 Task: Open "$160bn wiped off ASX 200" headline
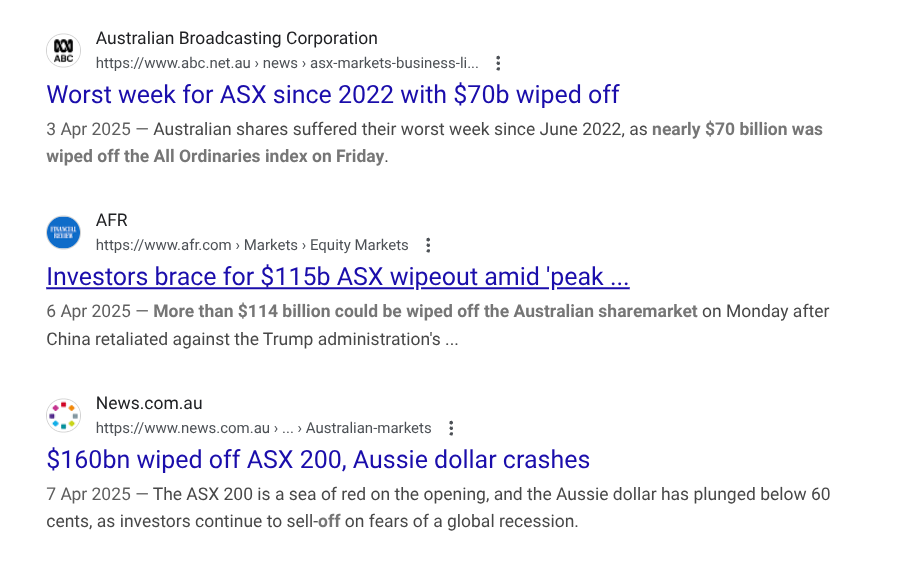318,460
